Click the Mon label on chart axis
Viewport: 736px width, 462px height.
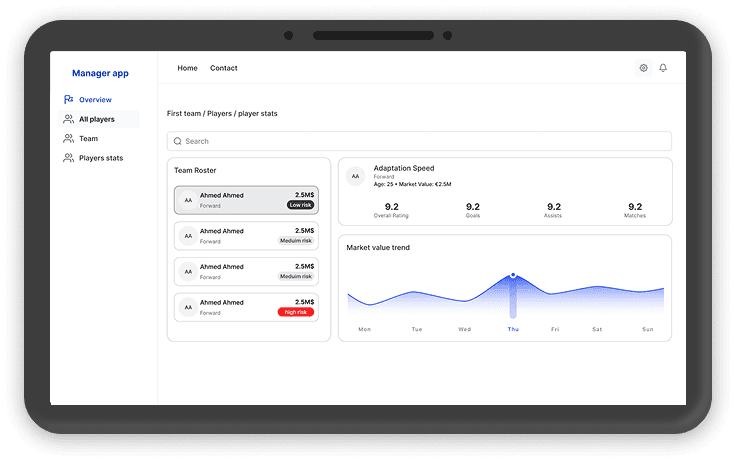coord(365,330)
